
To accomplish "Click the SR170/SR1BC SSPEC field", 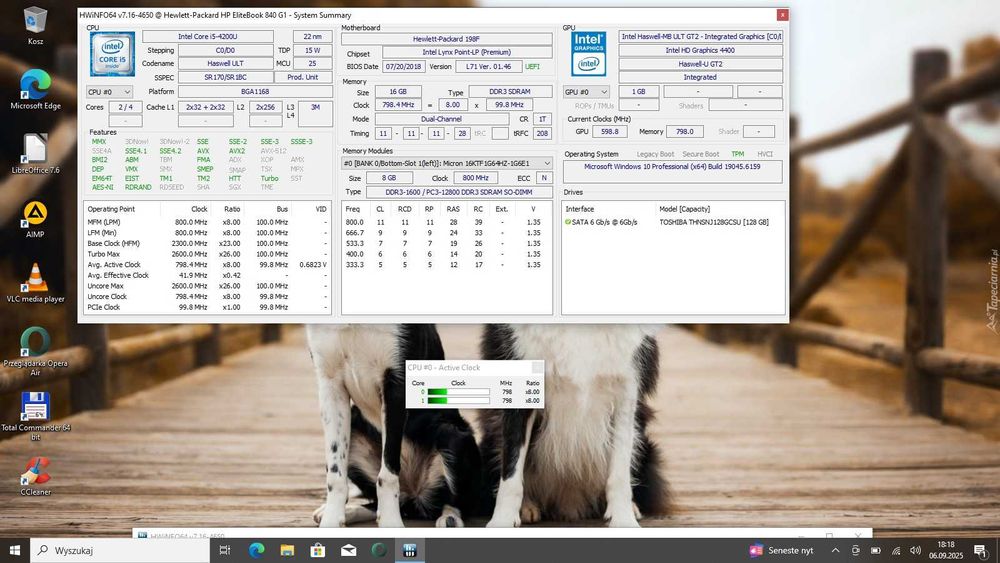I will [225, 77].
